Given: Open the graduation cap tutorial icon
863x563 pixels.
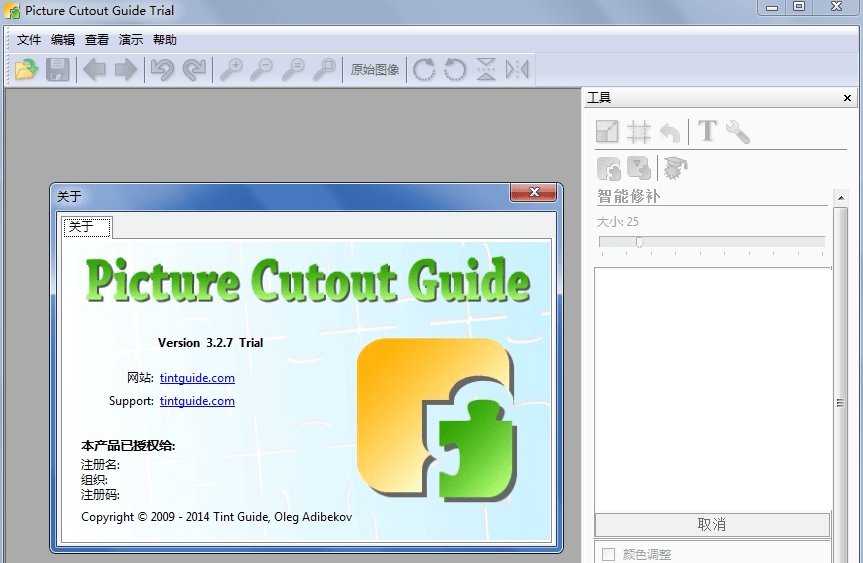Looking at the screenshot, I should [x=675, y=168].
